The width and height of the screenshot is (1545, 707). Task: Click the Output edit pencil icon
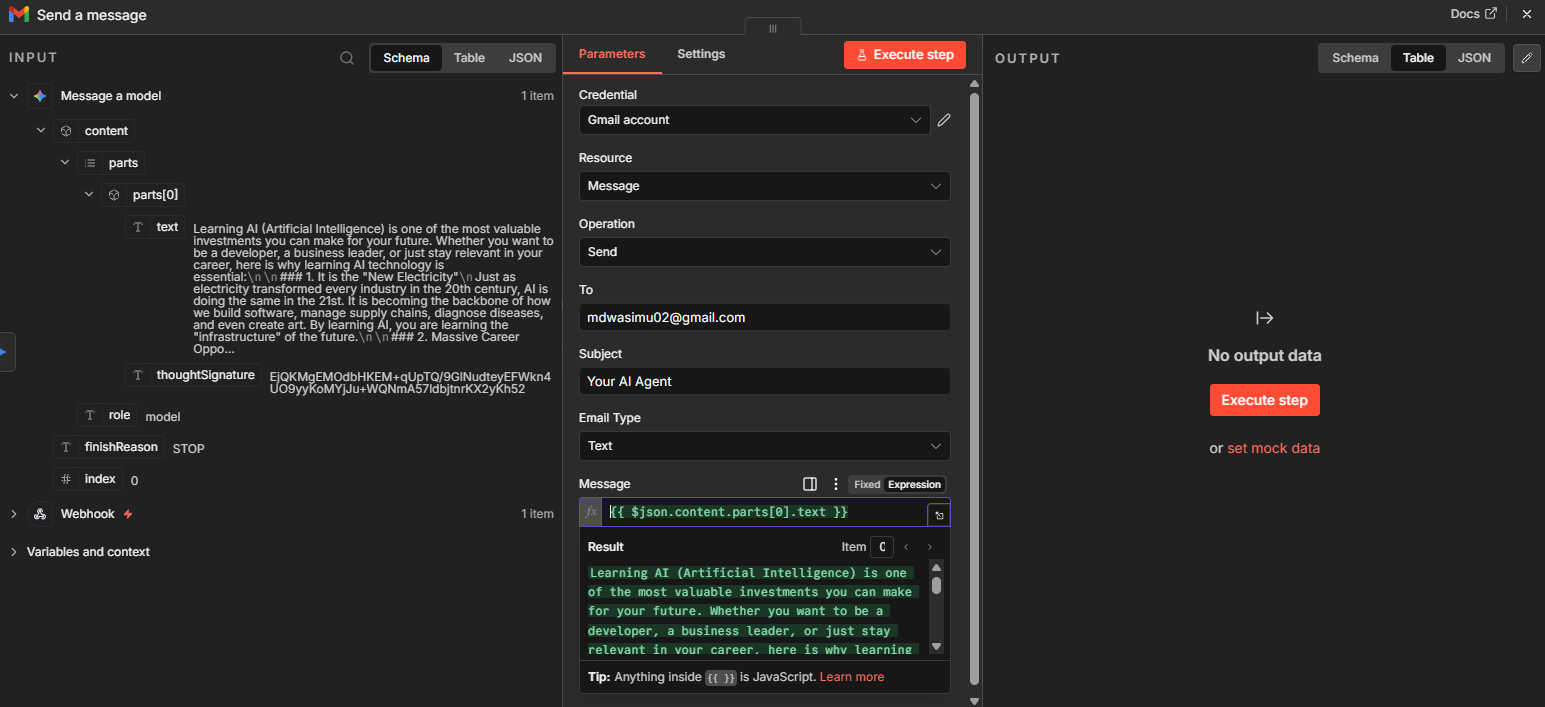pos(1526,58)
